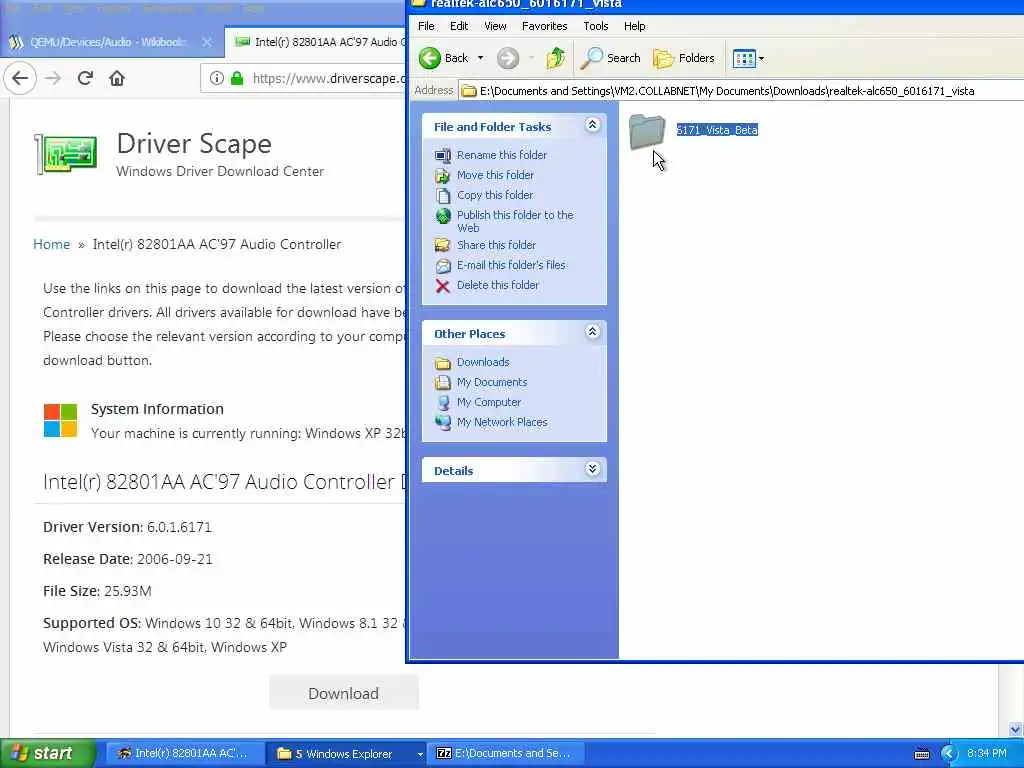Screen dimensions: 1024x768
Task: Open Back history dropdown arrow in Explorer
Action: [x=480, y=58]
